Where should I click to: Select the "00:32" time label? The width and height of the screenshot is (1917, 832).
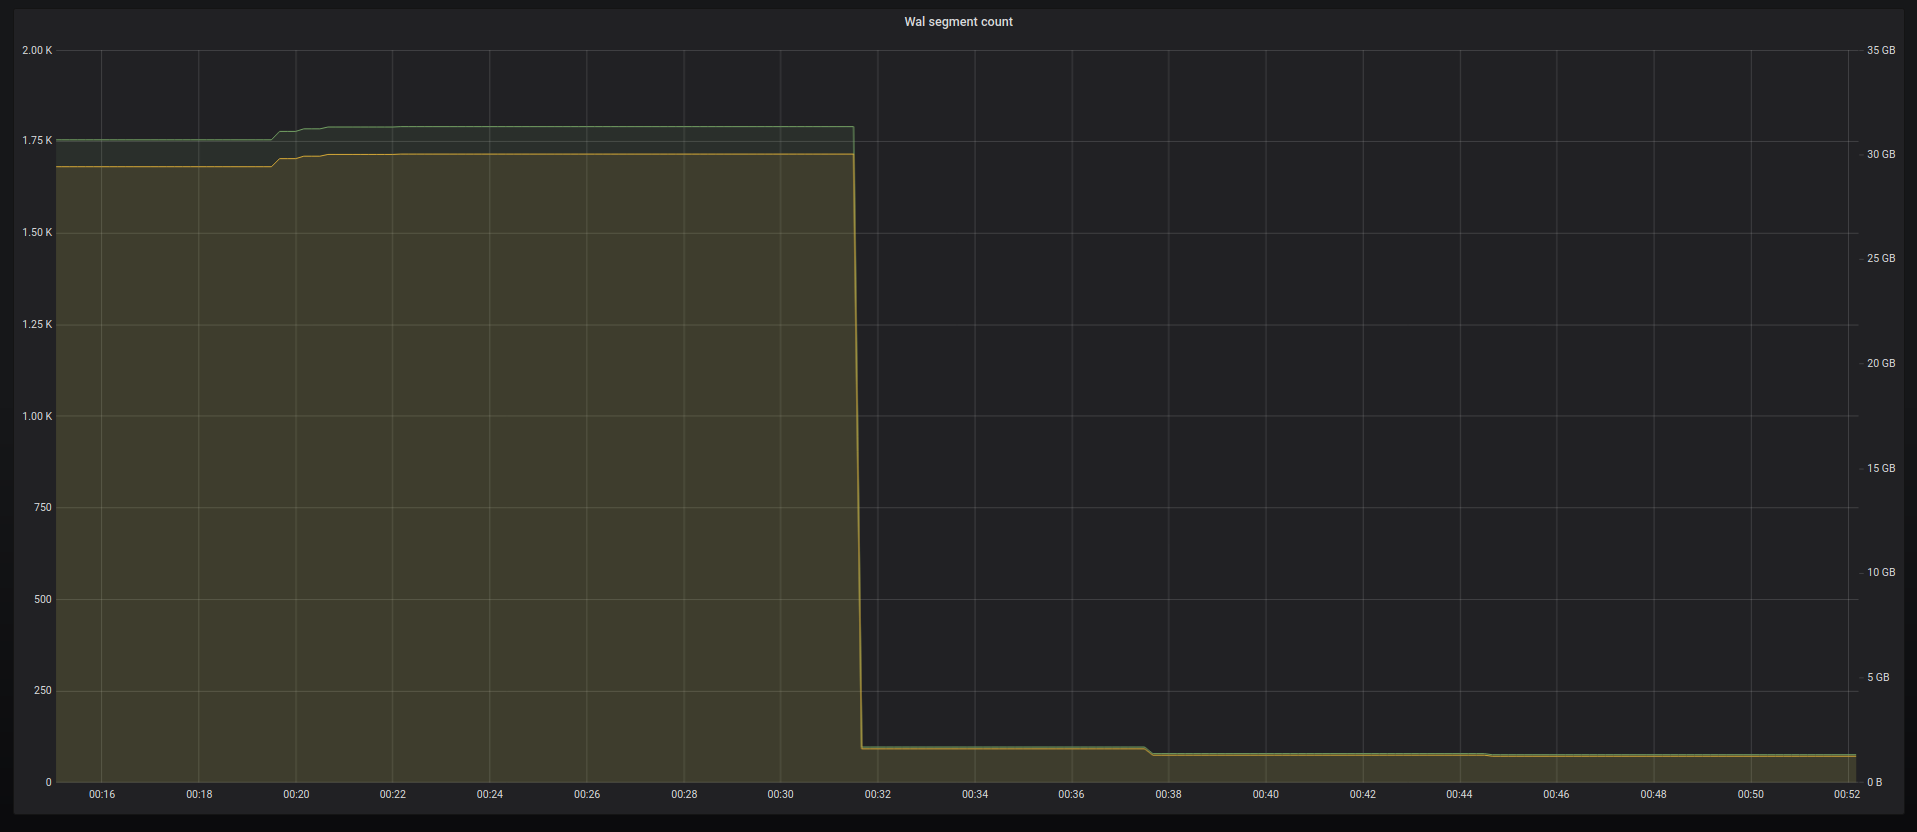(878, 795)
